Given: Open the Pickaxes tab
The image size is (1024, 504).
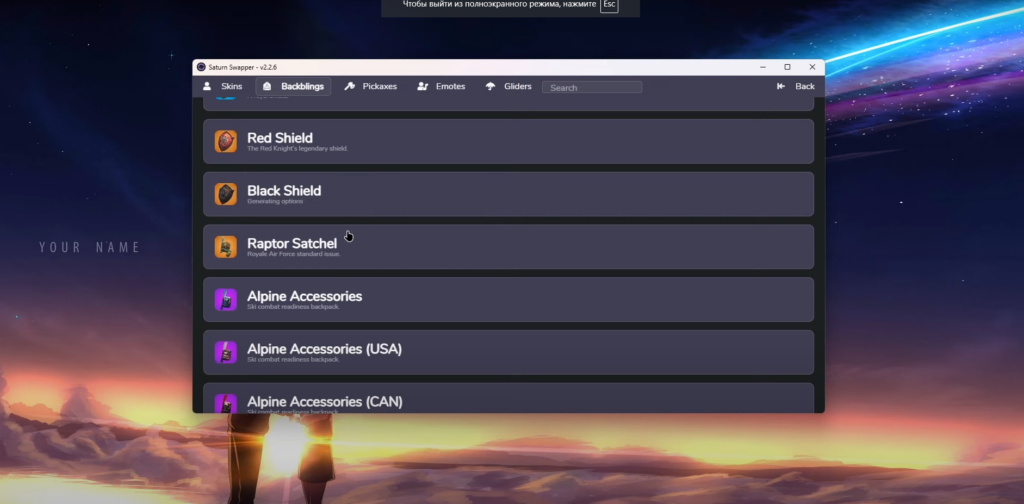Looking at the screenshot, I should [370, 87].
